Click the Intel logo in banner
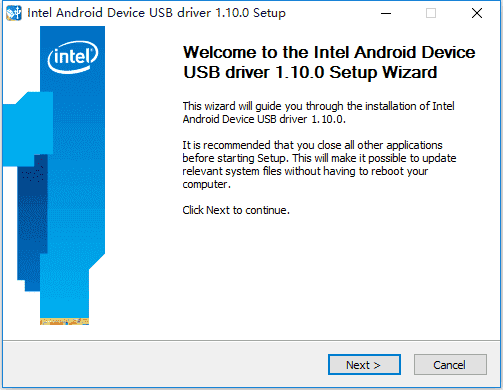This screenshot has height=390, width=503. tap(73, 57)
